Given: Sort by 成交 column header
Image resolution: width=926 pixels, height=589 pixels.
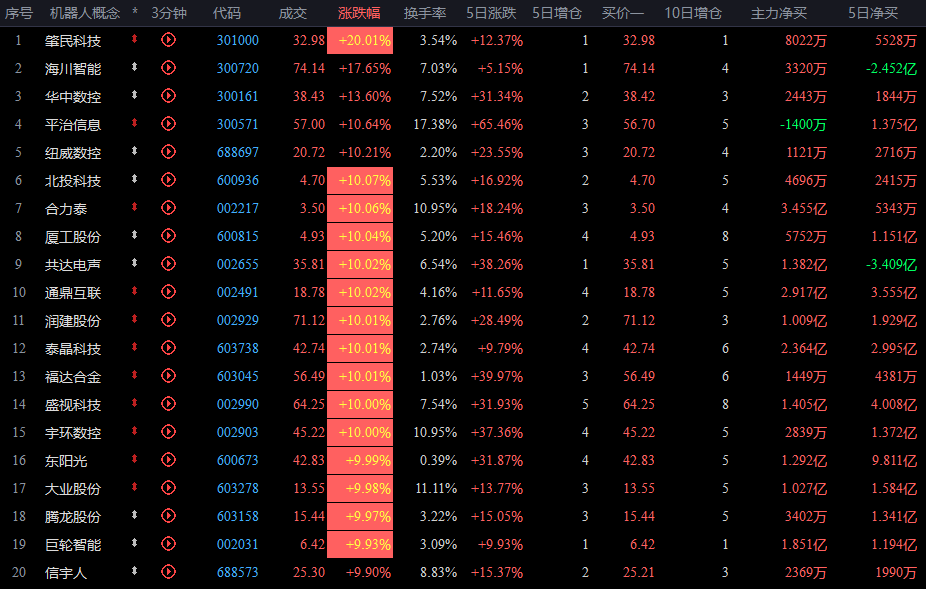Looking at the screenshot, I should point(293,13).
